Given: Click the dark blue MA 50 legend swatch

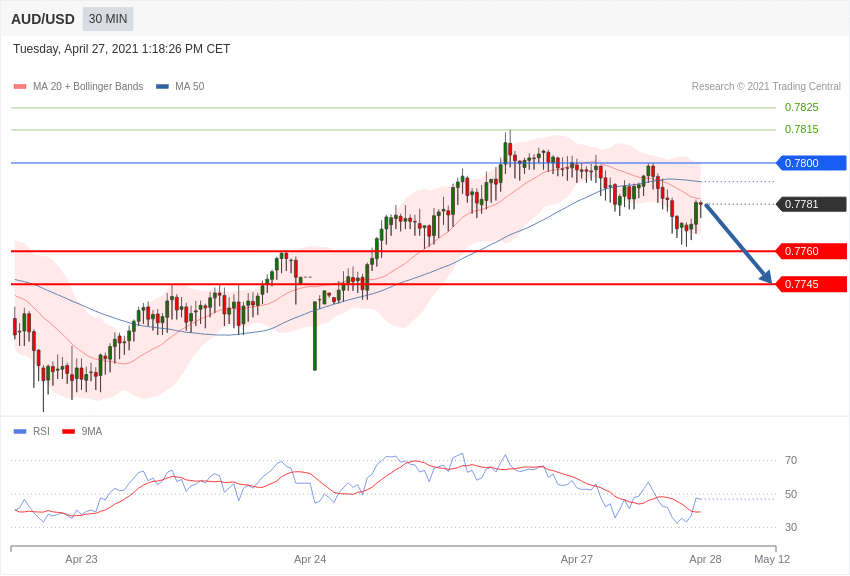Looking at the screenshot, I should pos(162,86).
